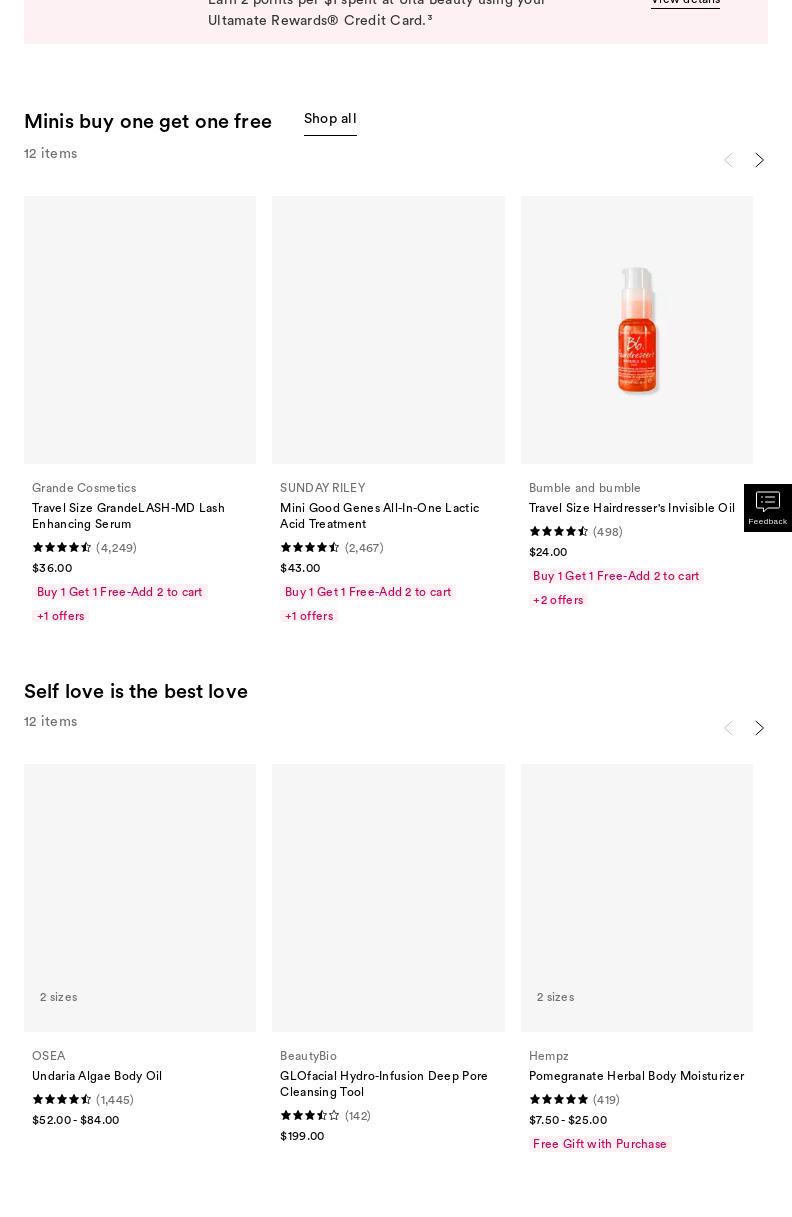This screenshot has width=792, height=1217.
Task: Click star rating of GLOfacial cleansing tool
Action: click(310, 1116)
